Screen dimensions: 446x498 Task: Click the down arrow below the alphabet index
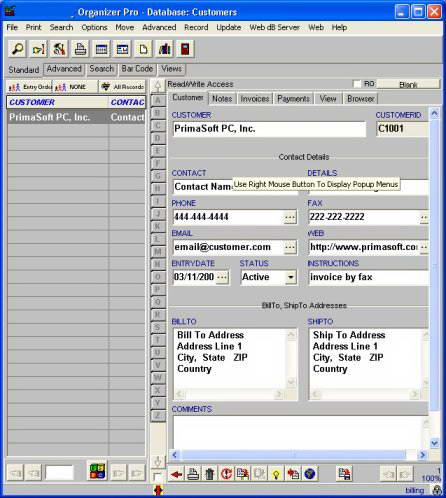[158, 461]
